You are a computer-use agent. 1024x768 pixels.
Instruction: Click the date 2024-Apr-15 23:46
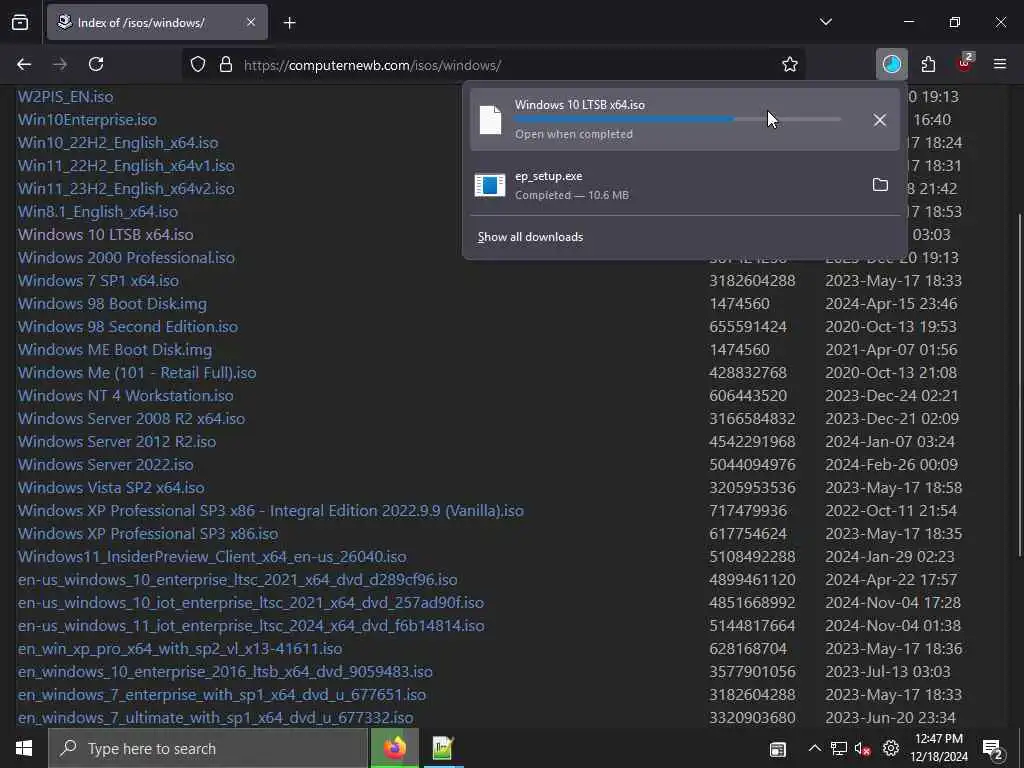(x=891, y=304)
